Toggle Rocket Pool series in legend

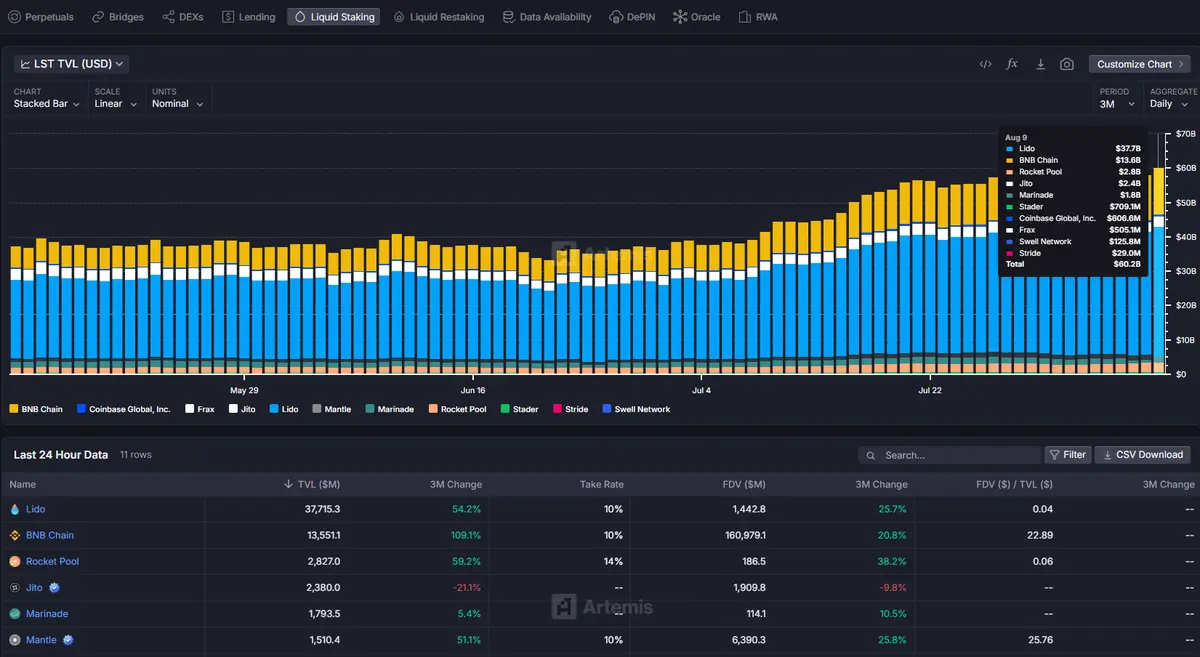coord(457,409)
